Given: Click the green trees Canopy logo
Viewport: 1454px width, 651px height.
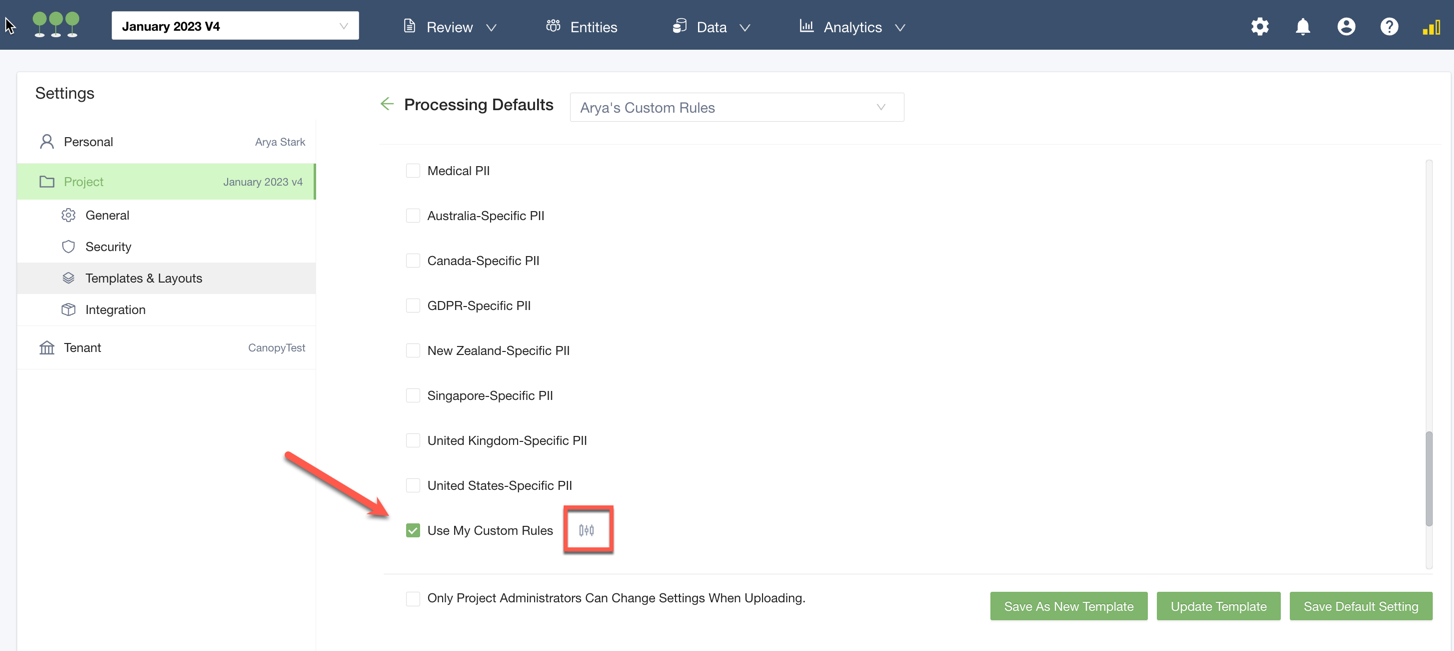Looking at the screenshot, I should coord(56,25).
